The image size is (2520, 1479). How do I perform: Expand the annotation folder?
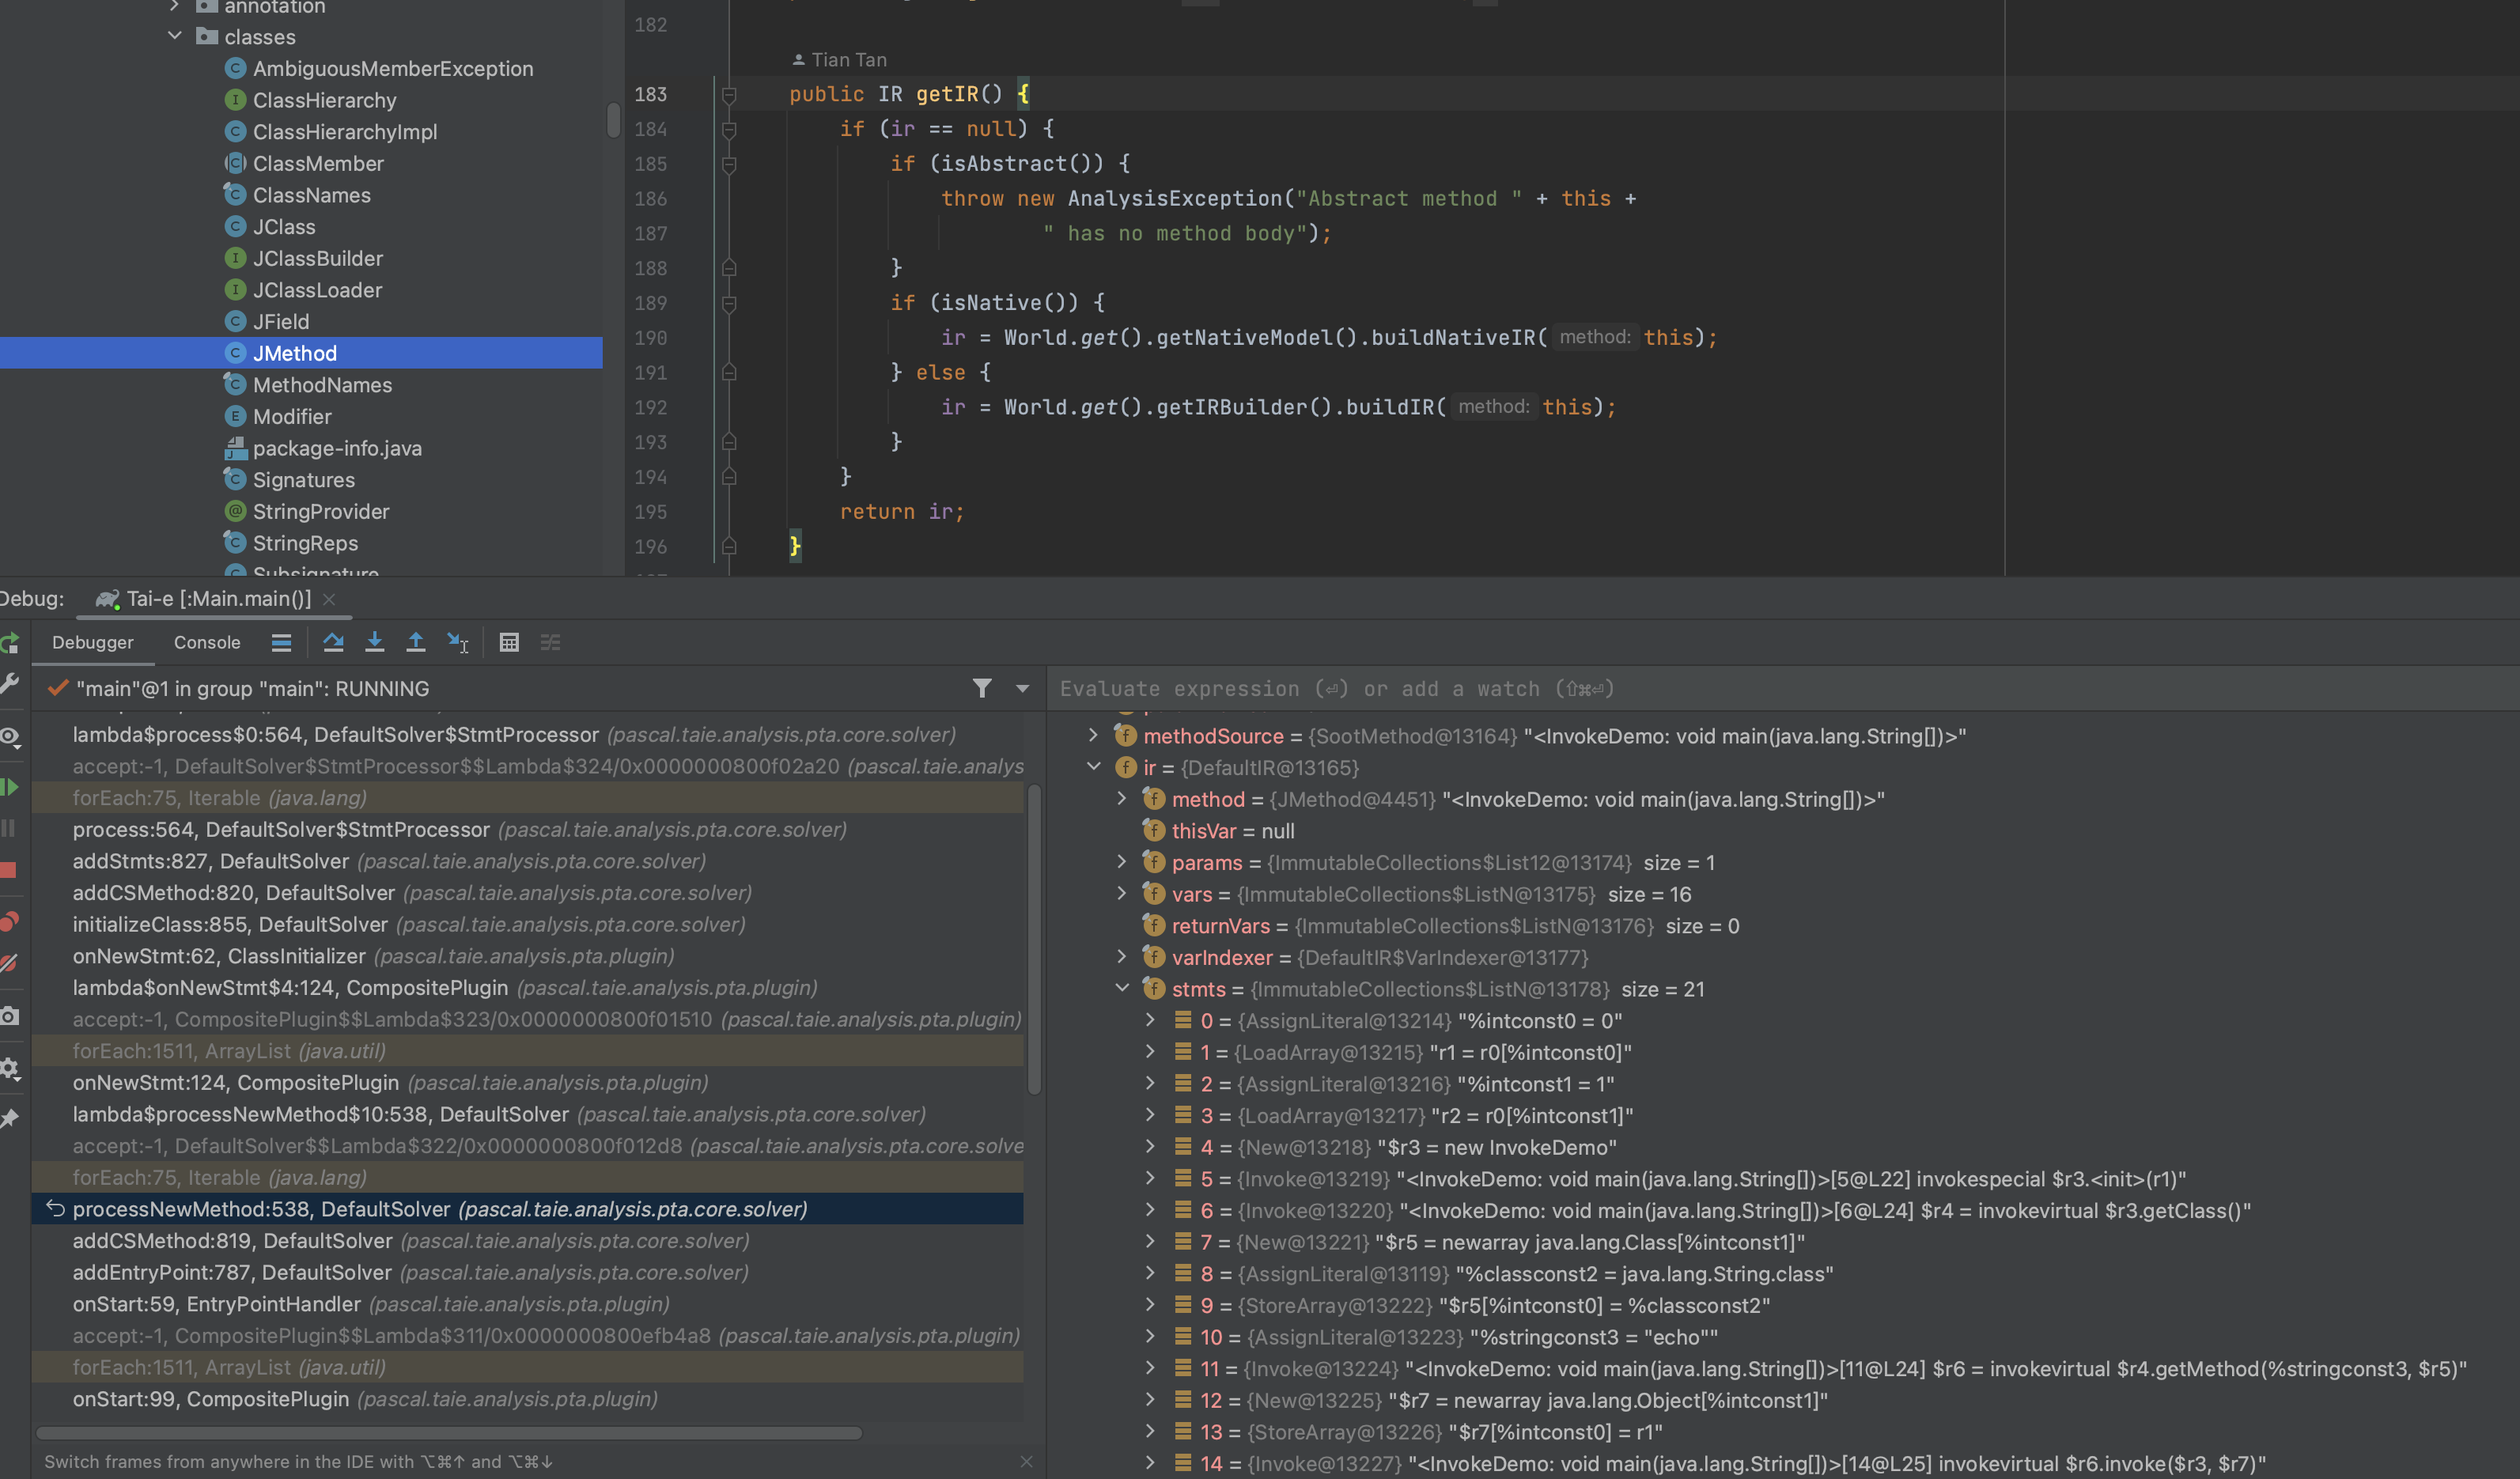pos(174,6)
